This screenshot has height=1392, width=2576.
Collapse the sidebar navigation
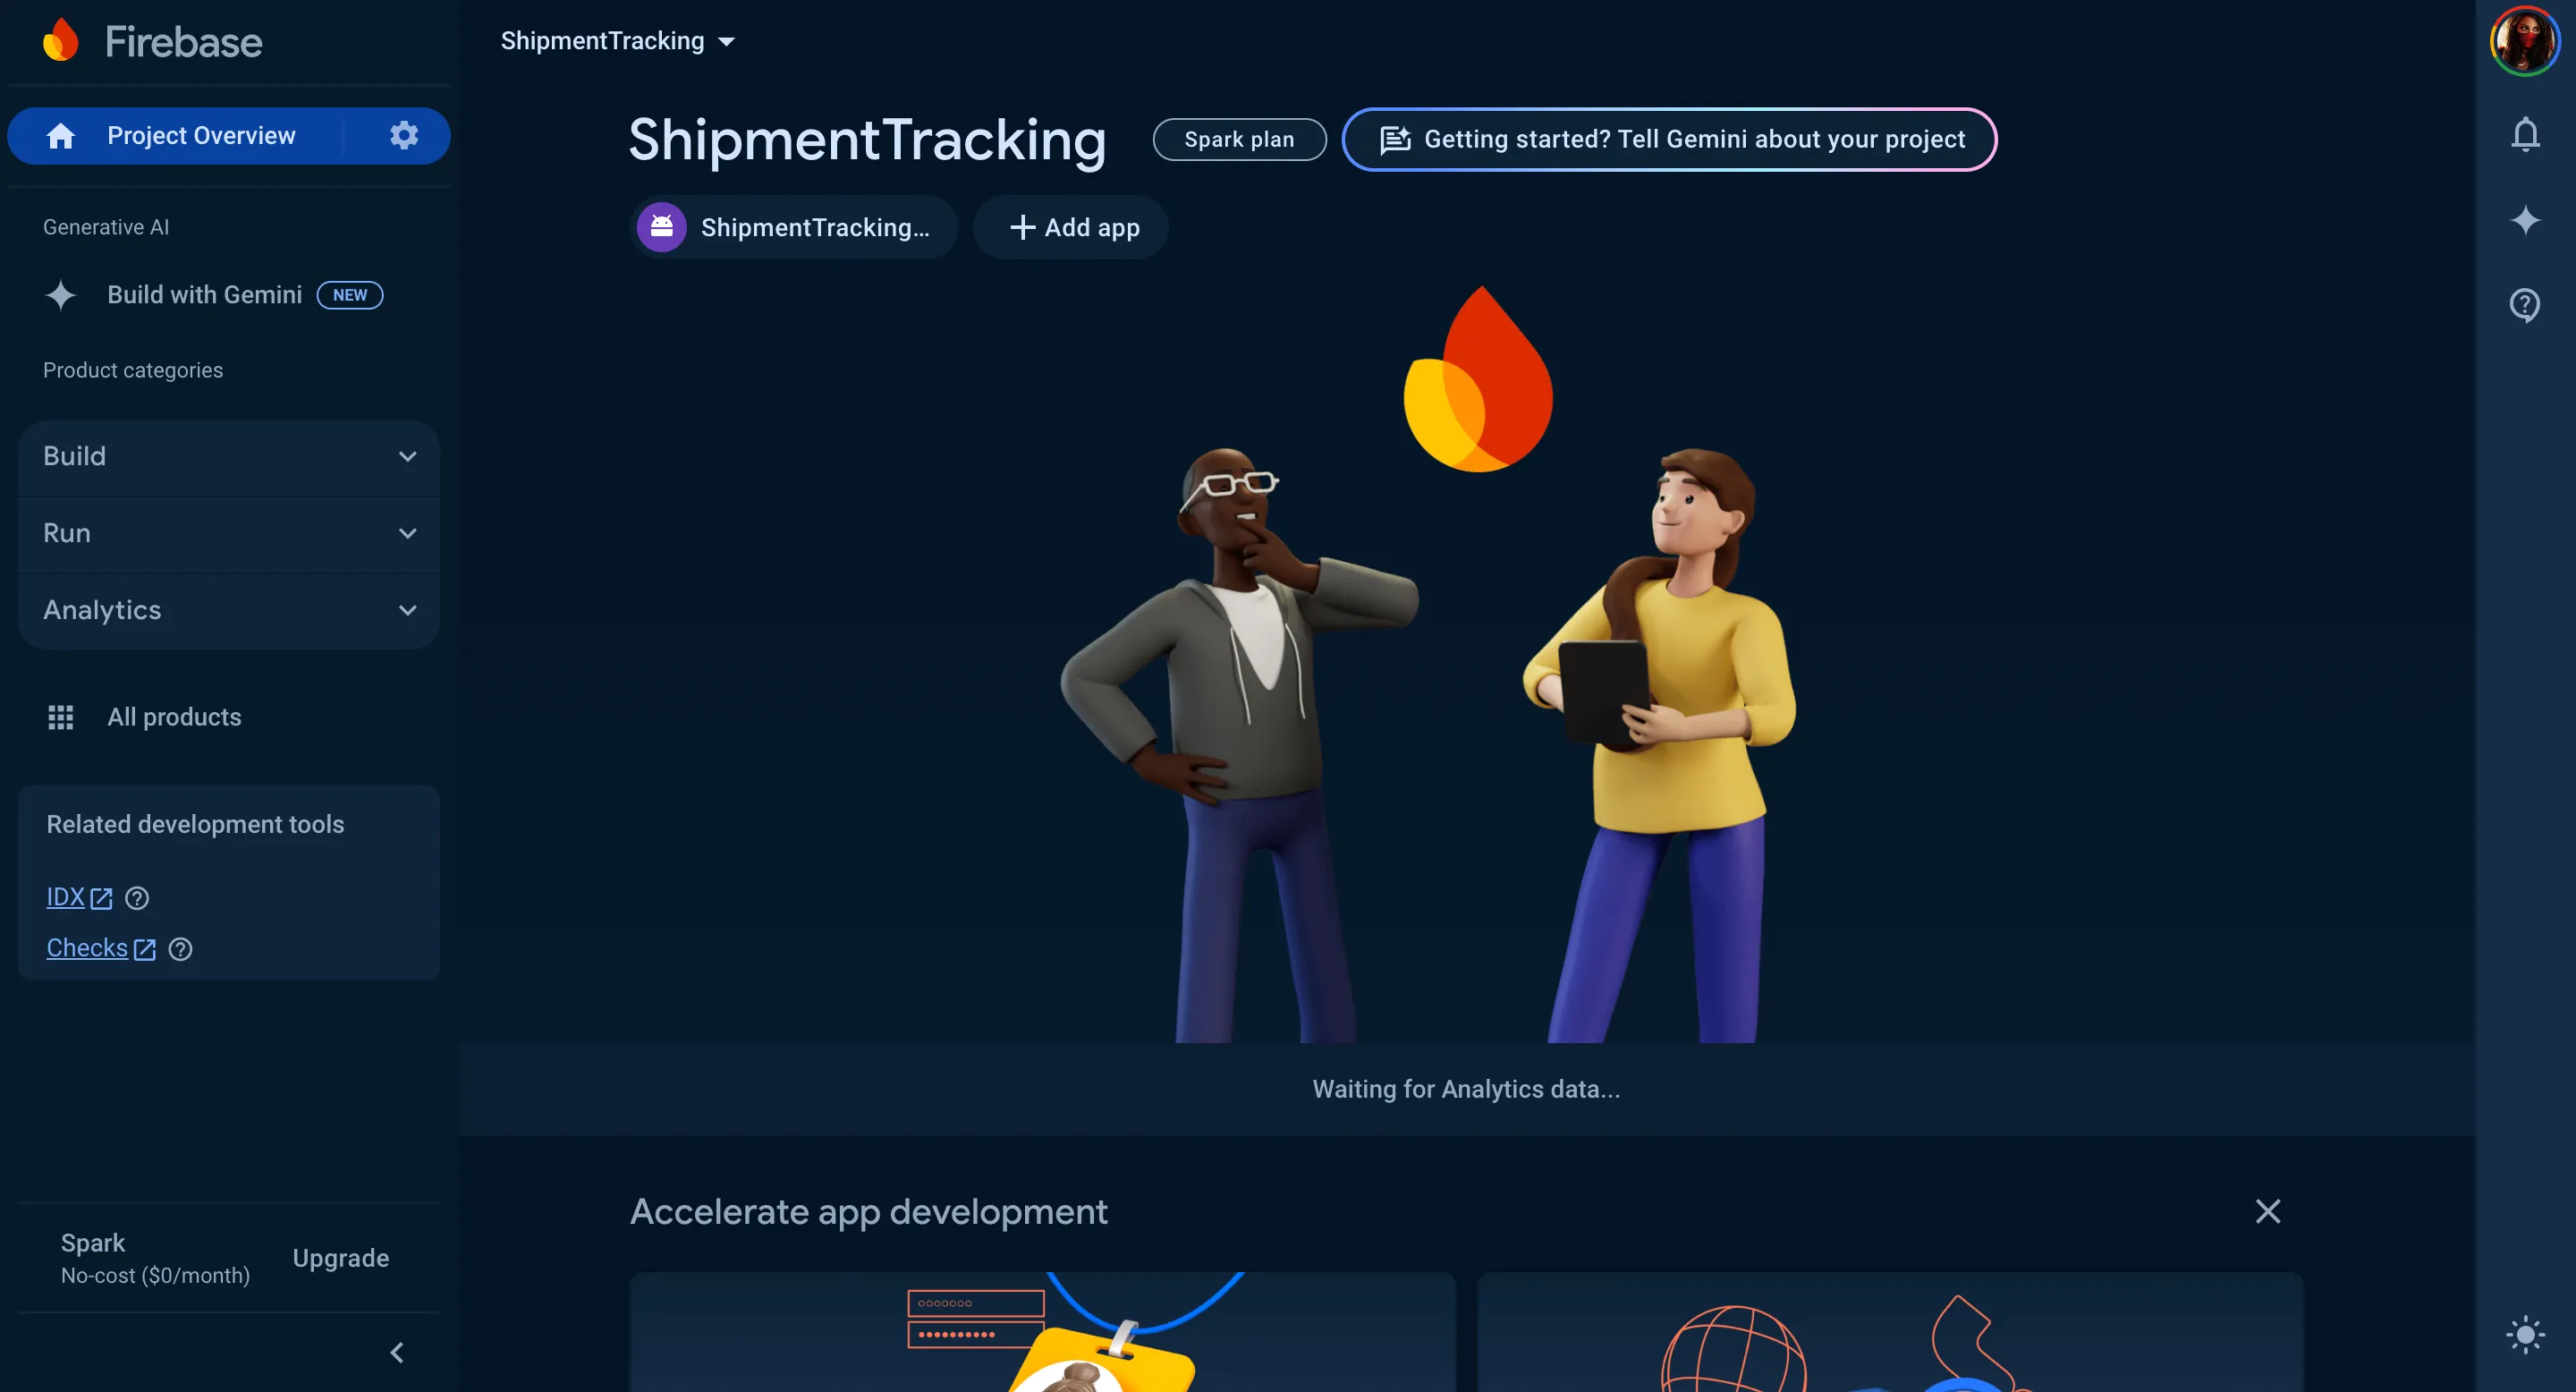[397, 1353]
